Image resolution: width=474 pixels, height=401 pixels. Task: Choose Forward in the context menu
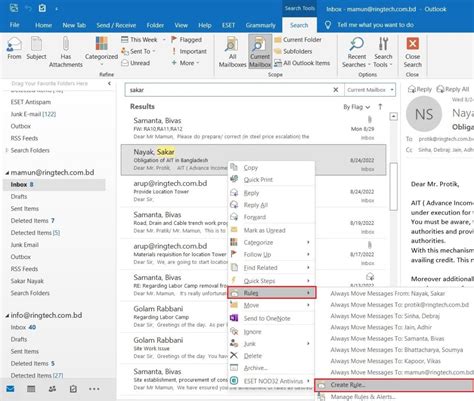pos(271,217)
